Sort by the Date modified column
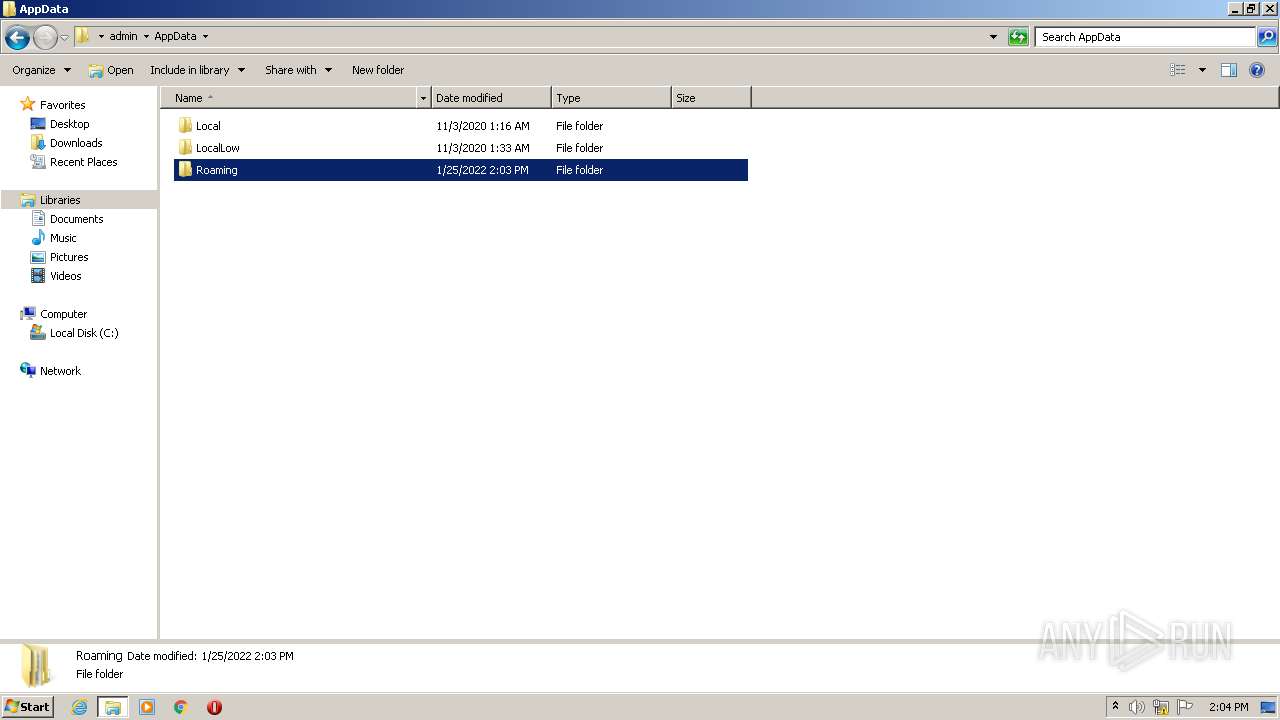This screenshot has width=1280, height=720. coord(491,98)
